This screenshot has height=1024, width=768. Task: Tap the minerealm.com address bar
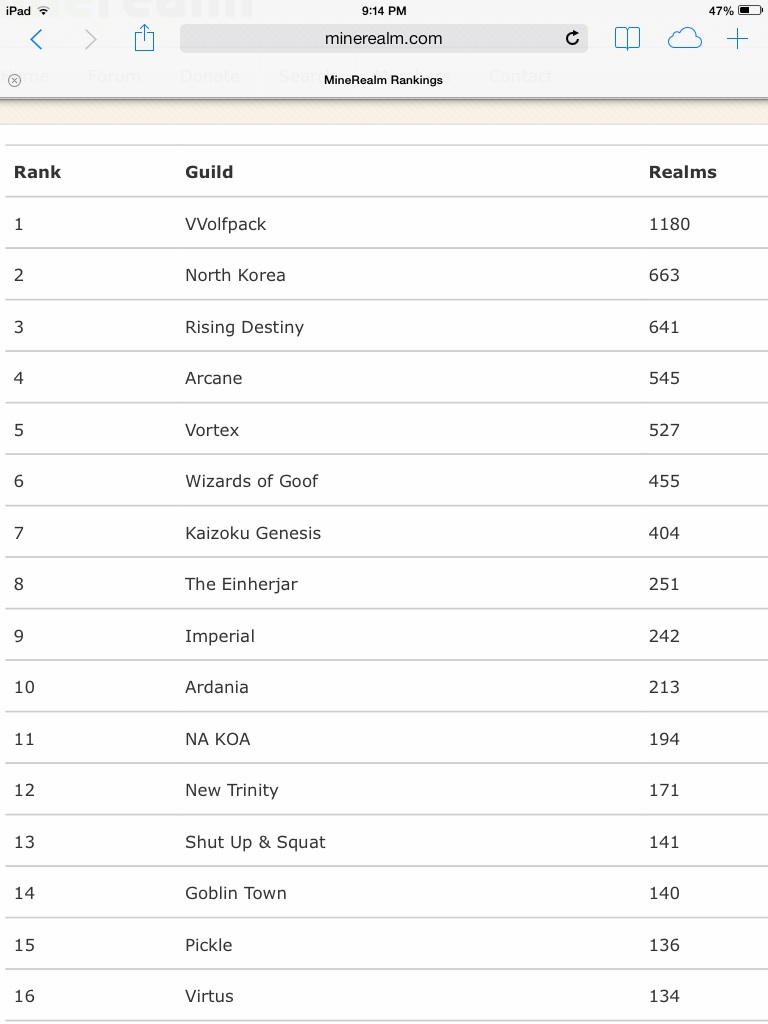click(383, 39)
